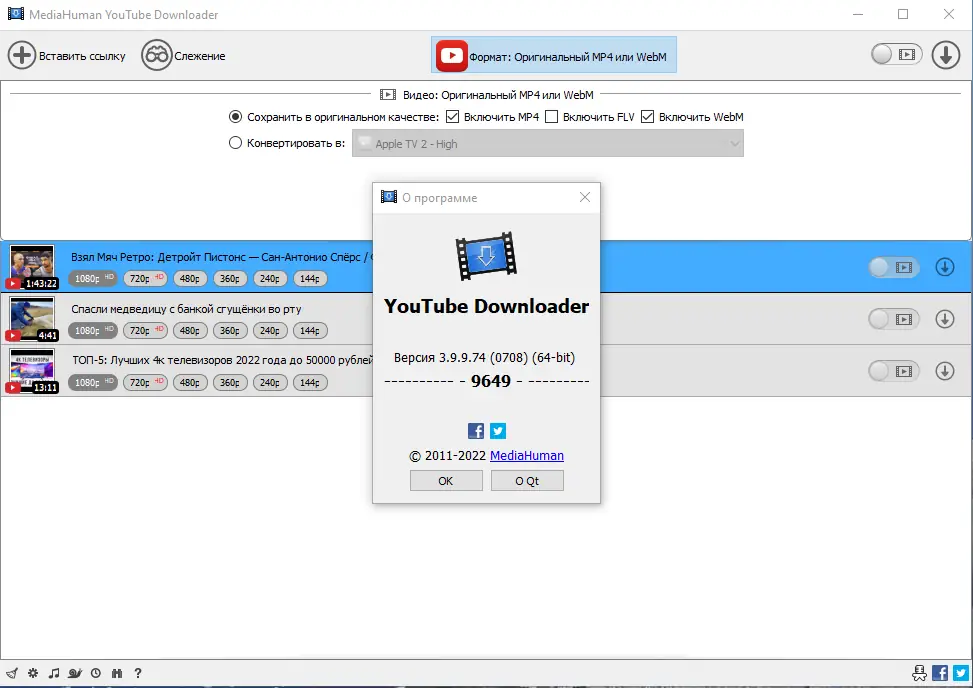Toggle the video switch for the Детройт Пистонс item
Viewport: 973px width, 688px height.
(893, 266)
